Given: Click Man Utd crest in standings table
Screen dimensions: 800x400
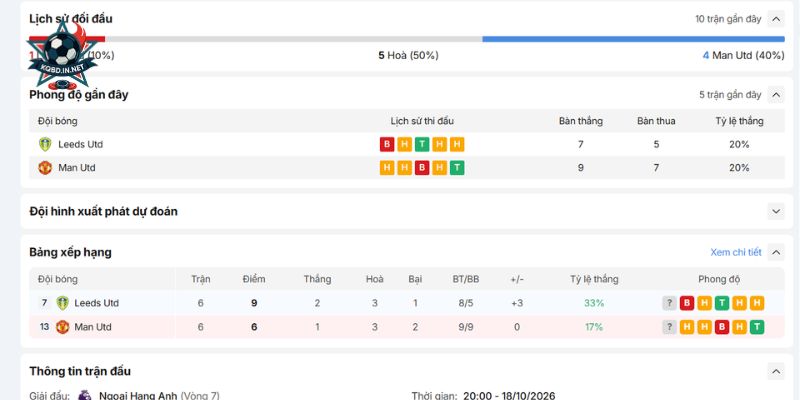Looking at the screenshot, I should tap(62, 327).
